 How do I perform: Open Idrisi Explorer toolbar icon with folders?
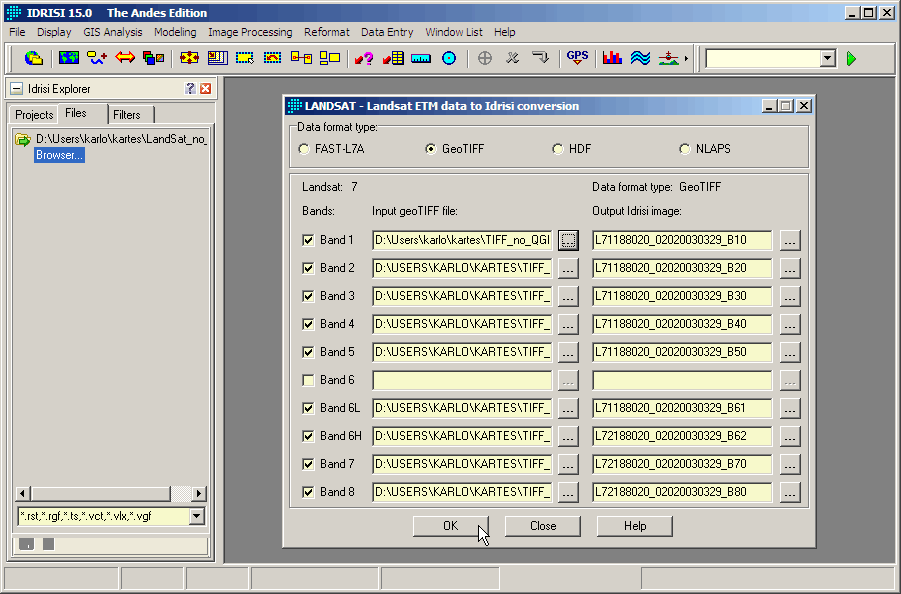[x=34, y=58]
